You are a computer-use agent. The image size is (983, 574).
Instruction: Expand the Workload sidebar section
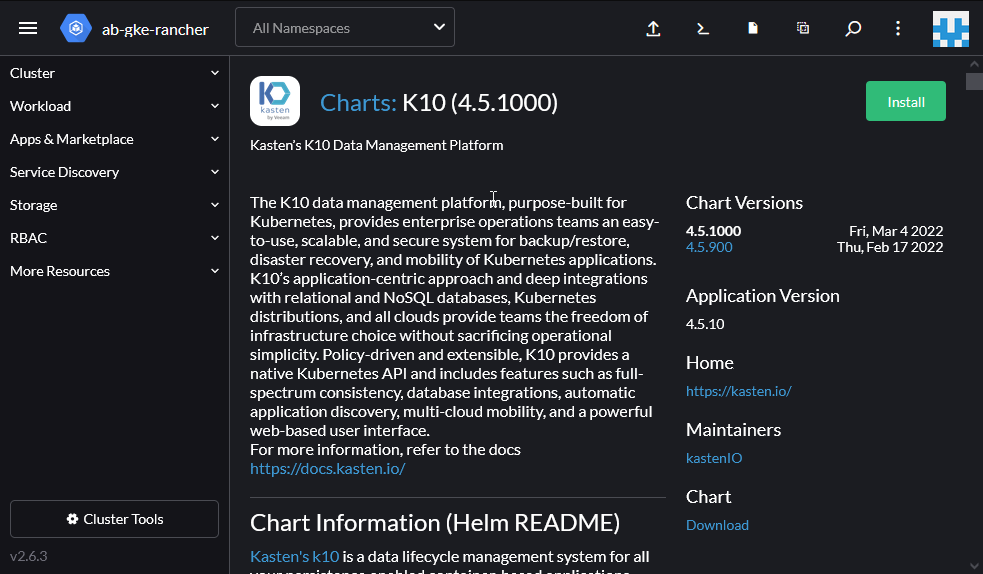[114, 106]
